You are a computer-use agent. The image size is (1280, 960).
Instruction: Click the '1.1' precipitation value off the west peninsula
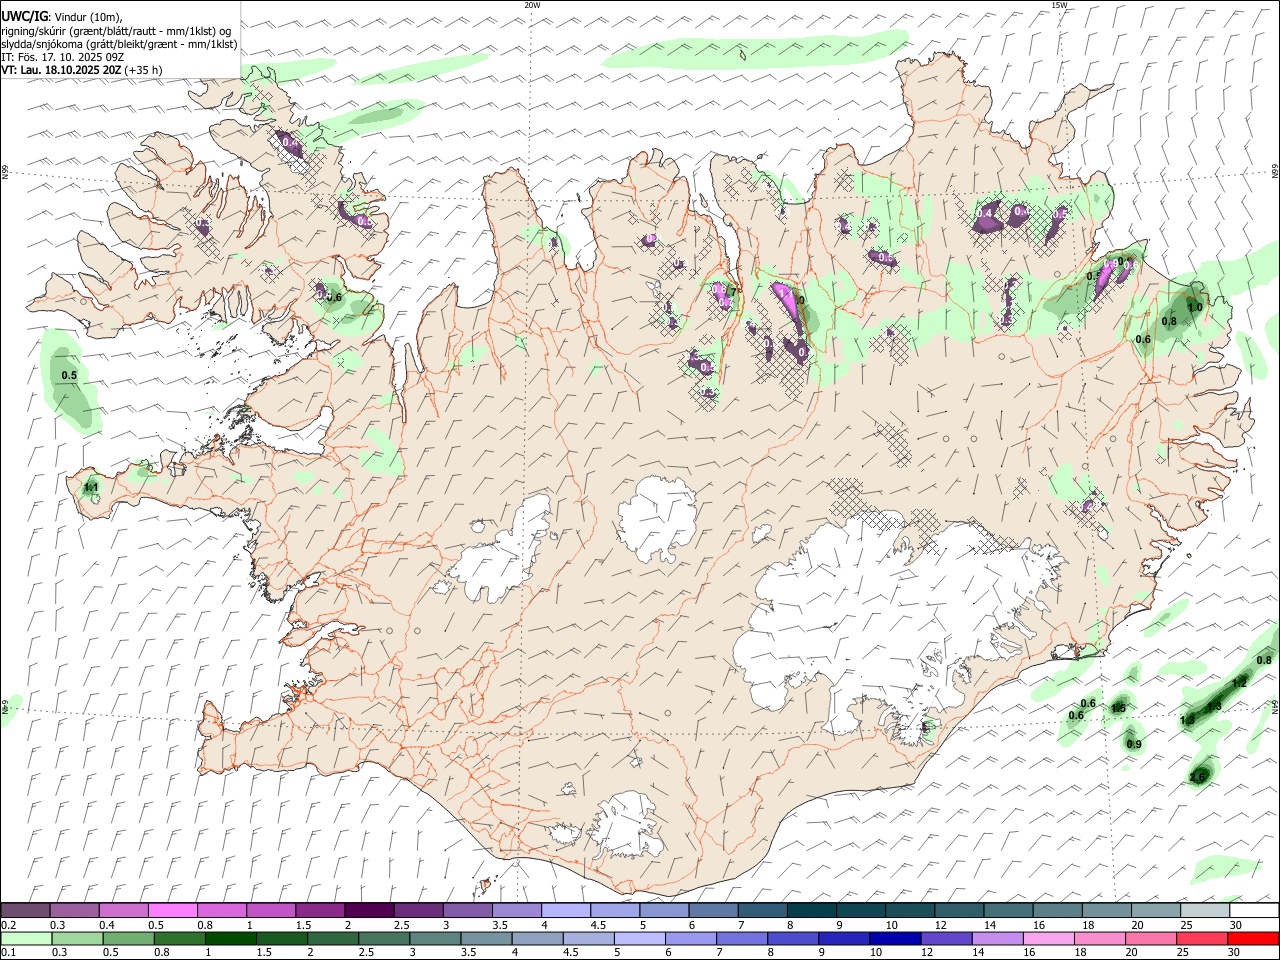(91, 488)
